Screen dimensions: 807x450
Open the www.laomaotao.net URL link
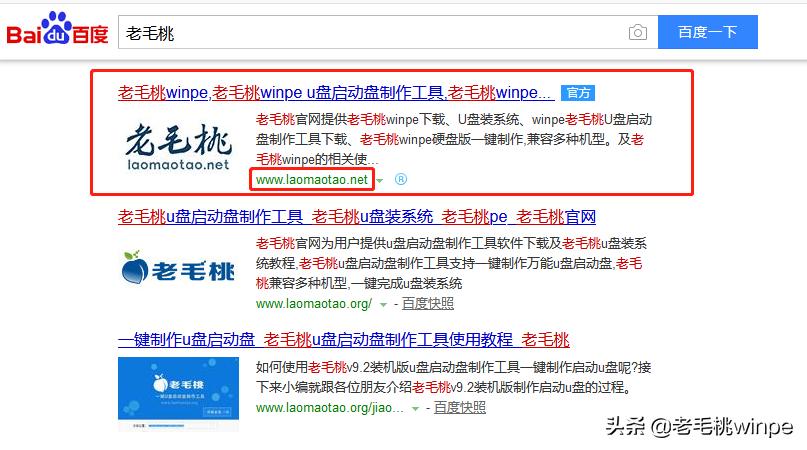point(312,180)
